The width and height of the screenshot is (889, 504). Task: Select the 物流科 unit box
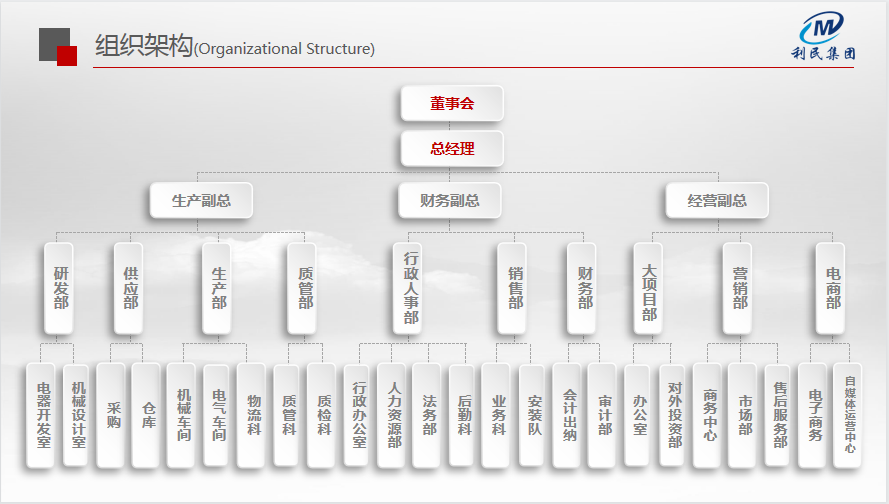(x=253, y=414)
